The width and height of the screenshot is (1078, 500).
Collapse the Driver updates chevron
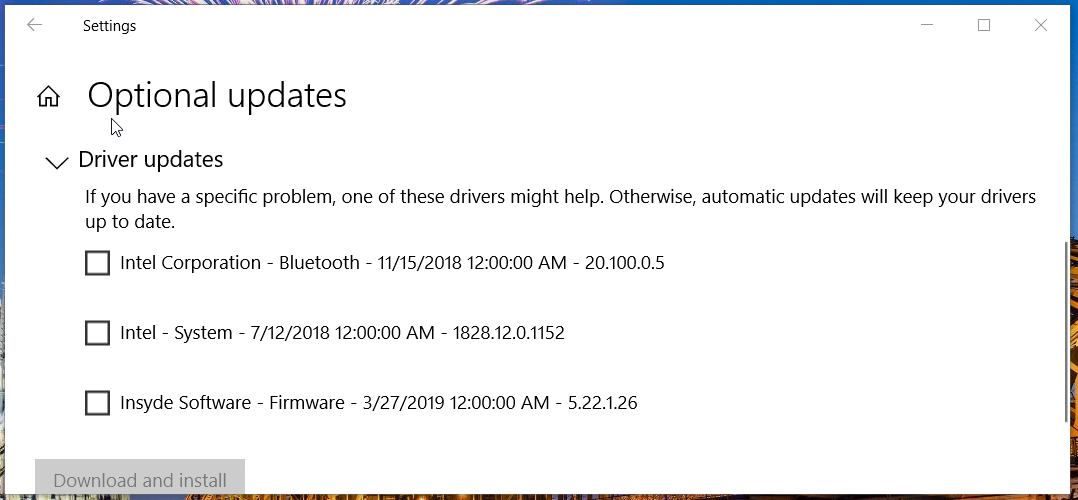(56, 162)
